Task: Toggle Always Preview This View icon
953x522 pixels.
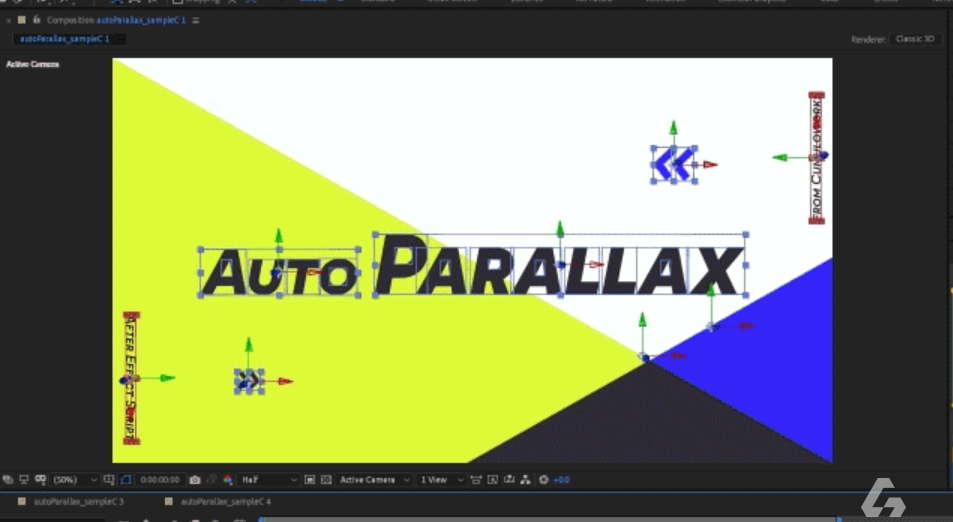Action: click(x=8, y=480)
